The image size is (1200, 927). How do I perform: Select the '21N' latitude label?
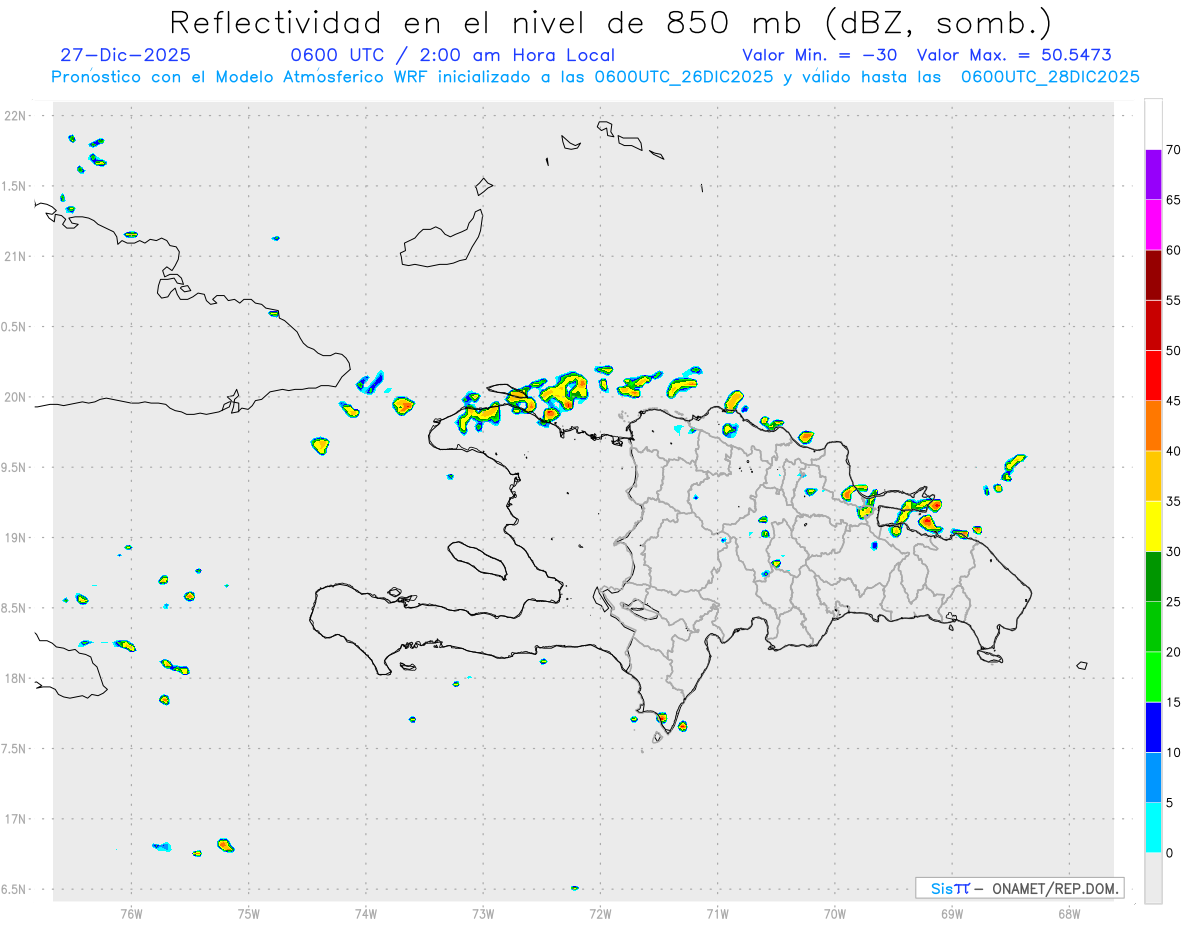coord(17,257)
